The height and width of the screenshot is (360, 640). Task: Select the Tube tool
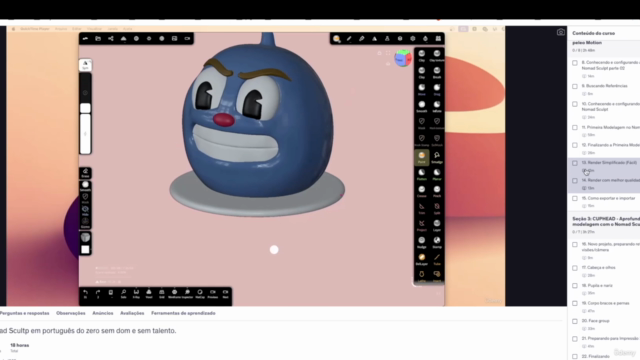pyautogui.click(x=437, y=260)
